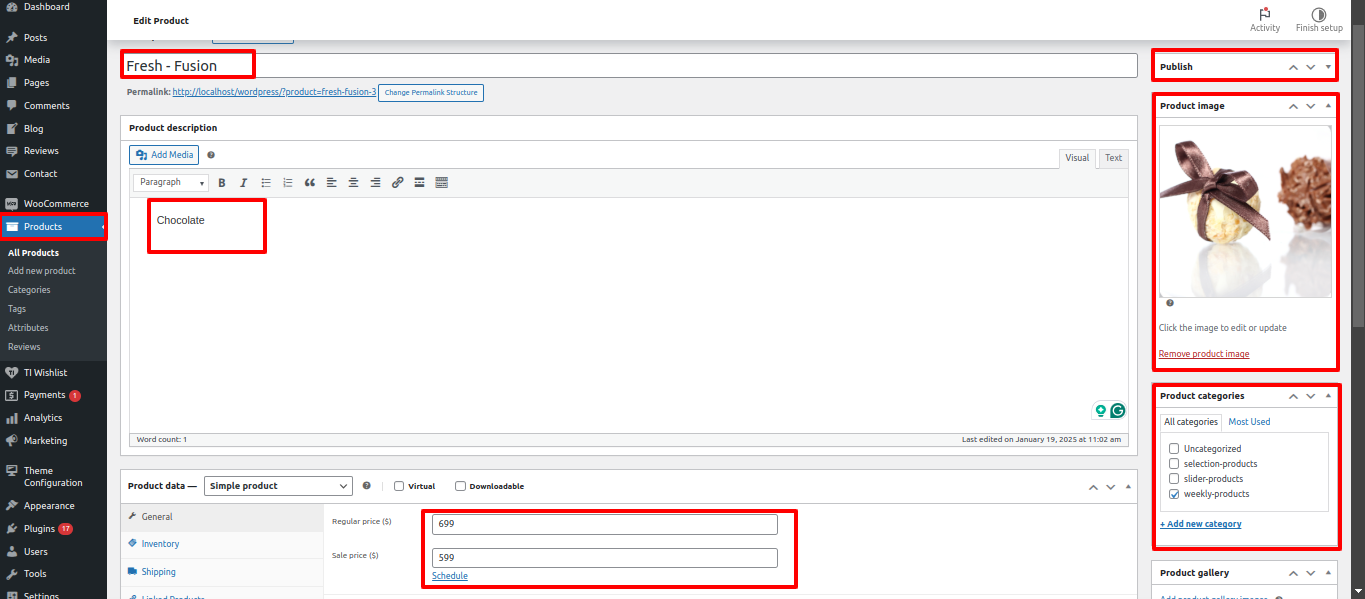Screen dimensions: 1365x599
Task: Apply italic formatting in the editor
Action: (x=243, y=183)
